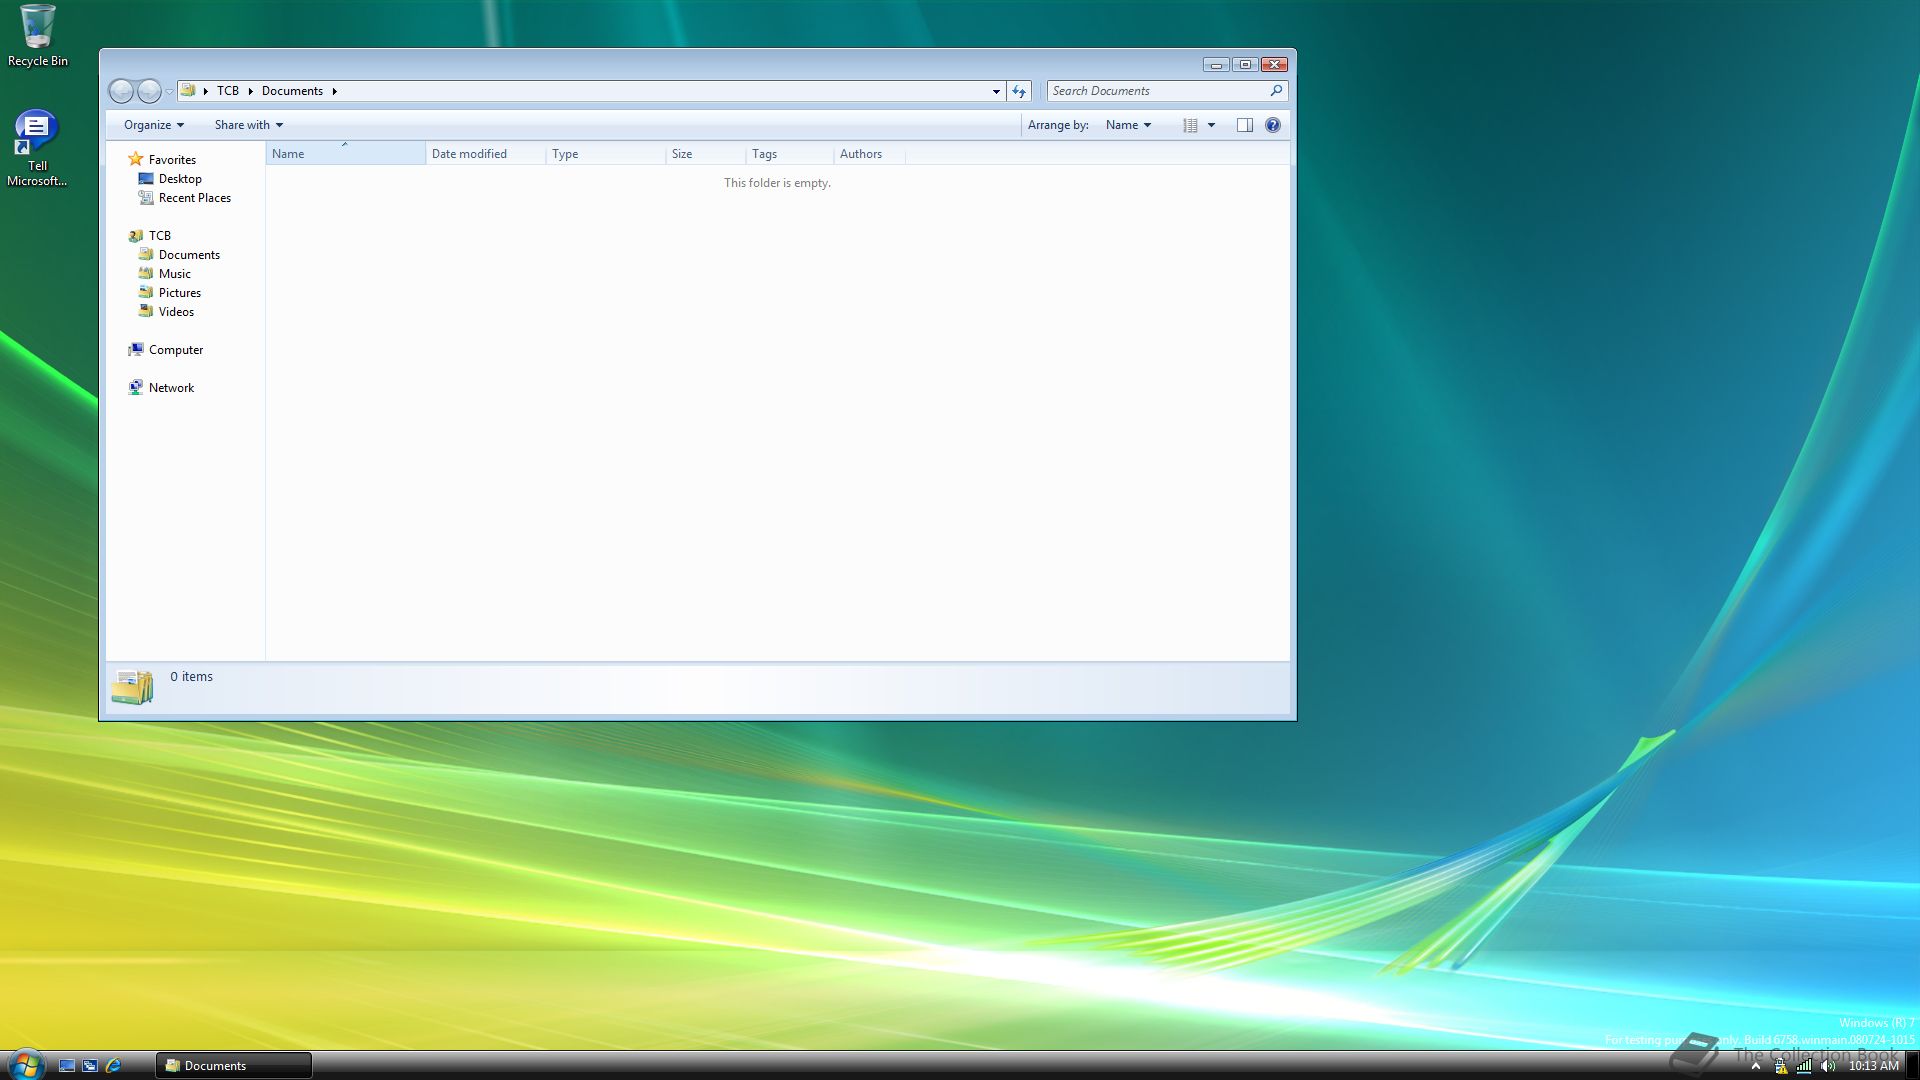Viewport: 1920px width, 1080px height.
Task: Click 'This folder is empty.' text
Action: [777, 183]
